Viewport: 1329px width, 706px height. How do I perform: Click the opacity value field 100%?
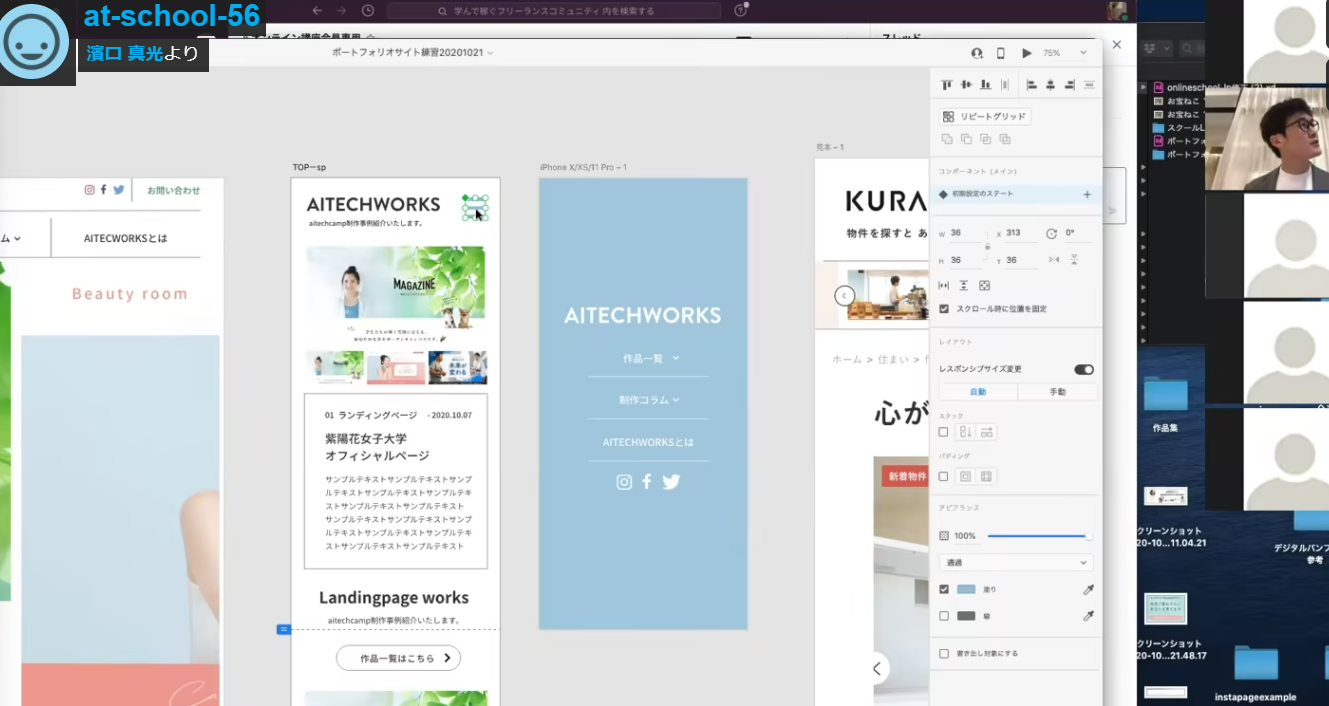click(x=965, y=536)
